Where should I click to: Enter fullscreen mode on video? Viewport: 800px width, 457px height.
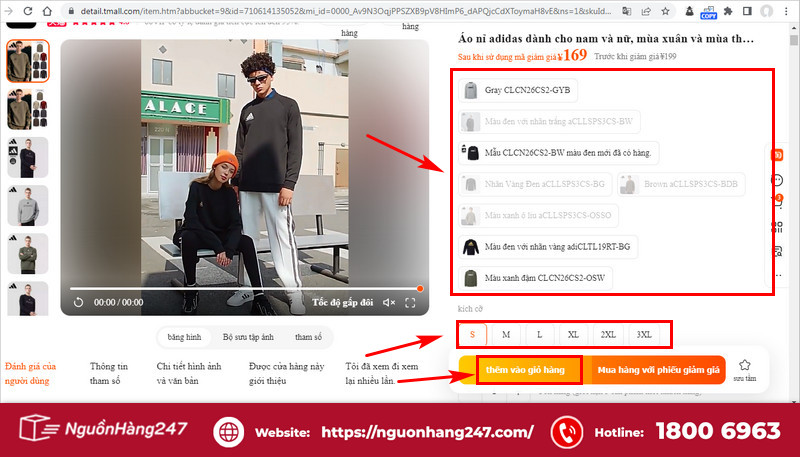point(411,302)
